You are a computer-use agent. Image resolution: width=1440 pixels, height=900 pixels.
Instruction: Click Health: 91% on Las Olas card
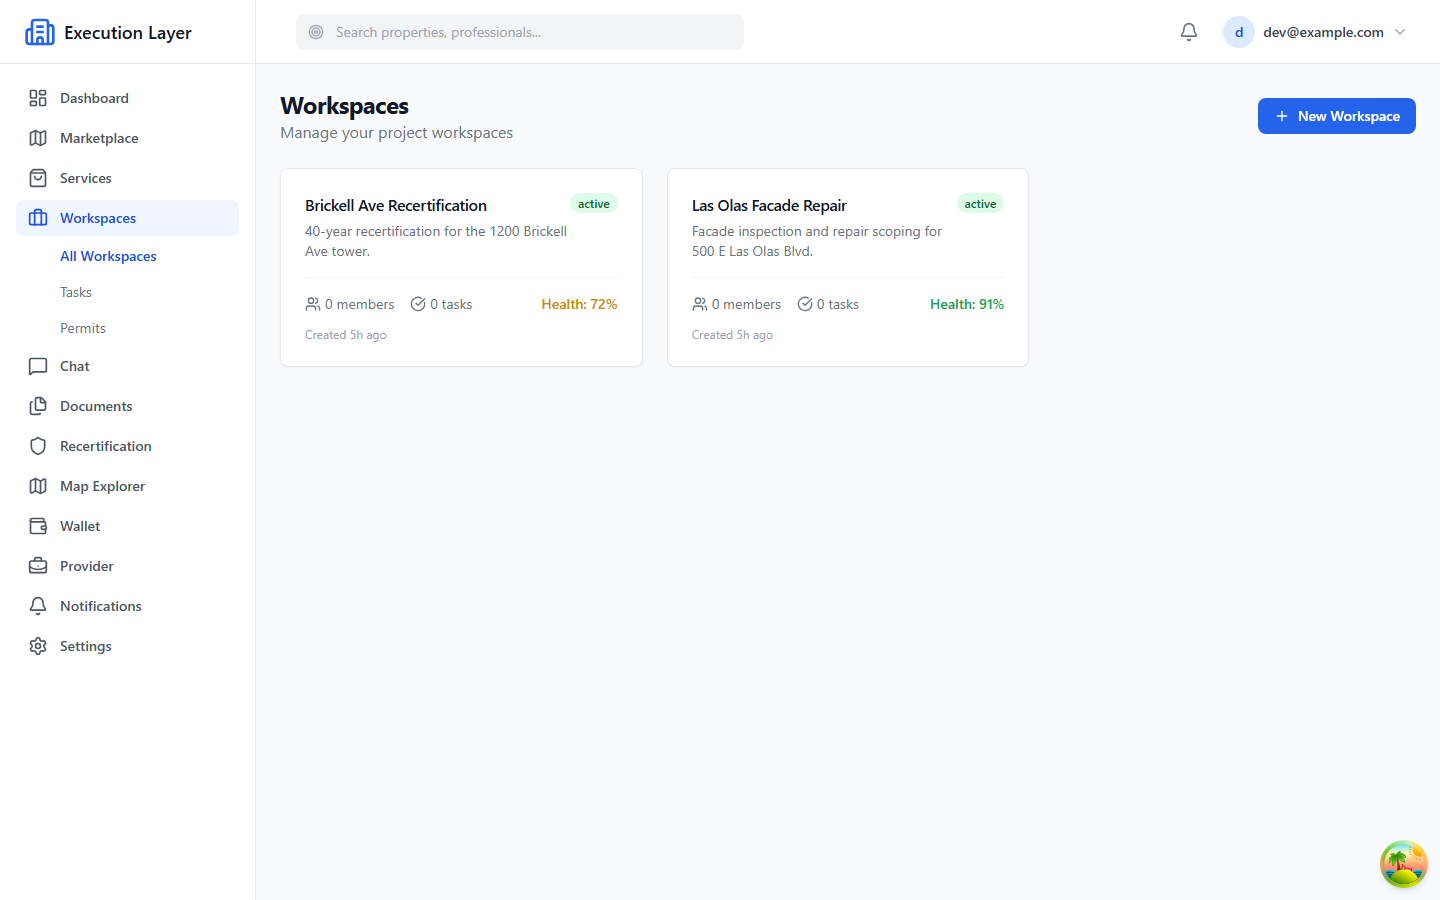click(967, 304)
